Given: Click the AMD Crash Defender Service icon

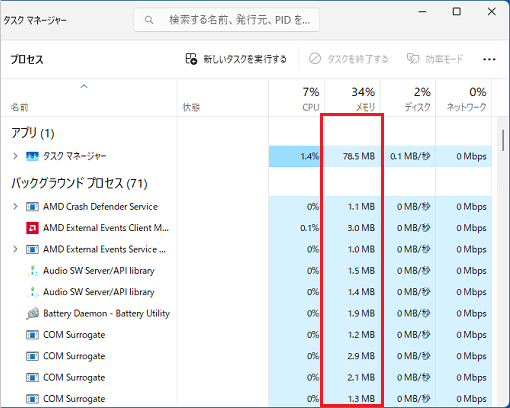Looking at the screenshot, I should click(32, 207).
